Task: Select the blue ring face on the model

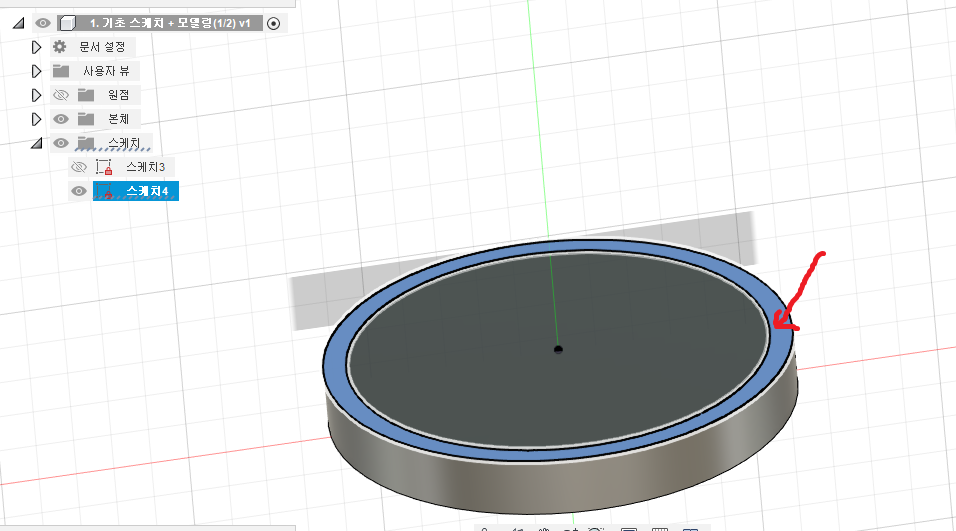Action: (x=337, y=366)
